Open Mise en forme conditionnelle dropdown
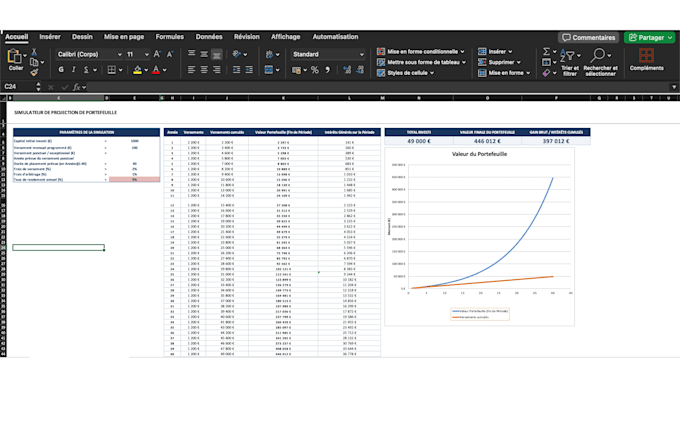Screen dimensions: 680x425 [x=421, y=52]
